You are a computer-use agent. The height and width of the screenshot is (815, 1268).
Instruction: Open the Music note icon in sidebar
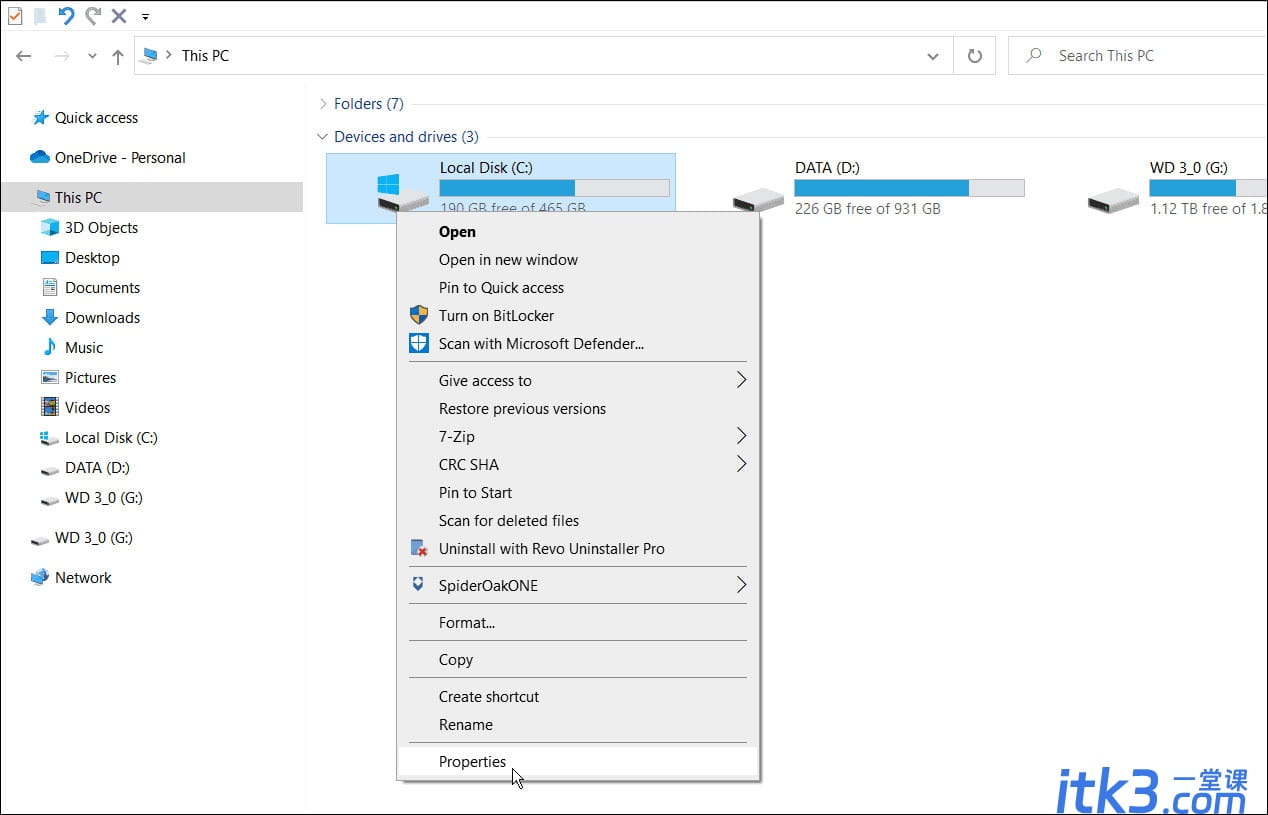point(50,348)
